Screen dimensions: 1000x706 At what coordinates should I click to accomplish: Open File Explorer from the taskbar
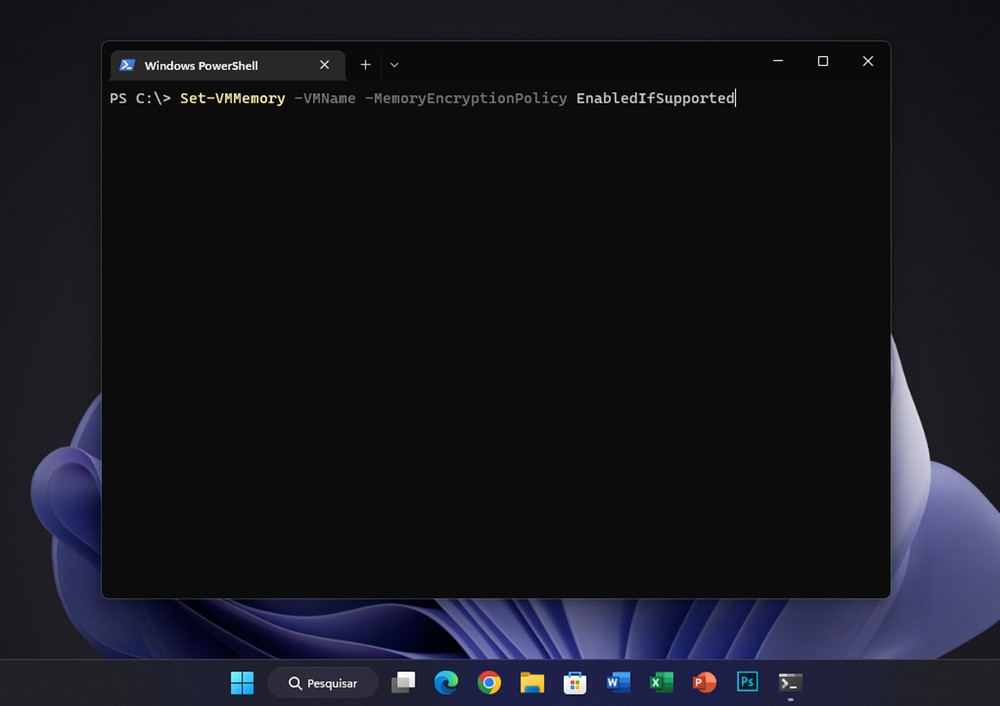tap(532, 683)
